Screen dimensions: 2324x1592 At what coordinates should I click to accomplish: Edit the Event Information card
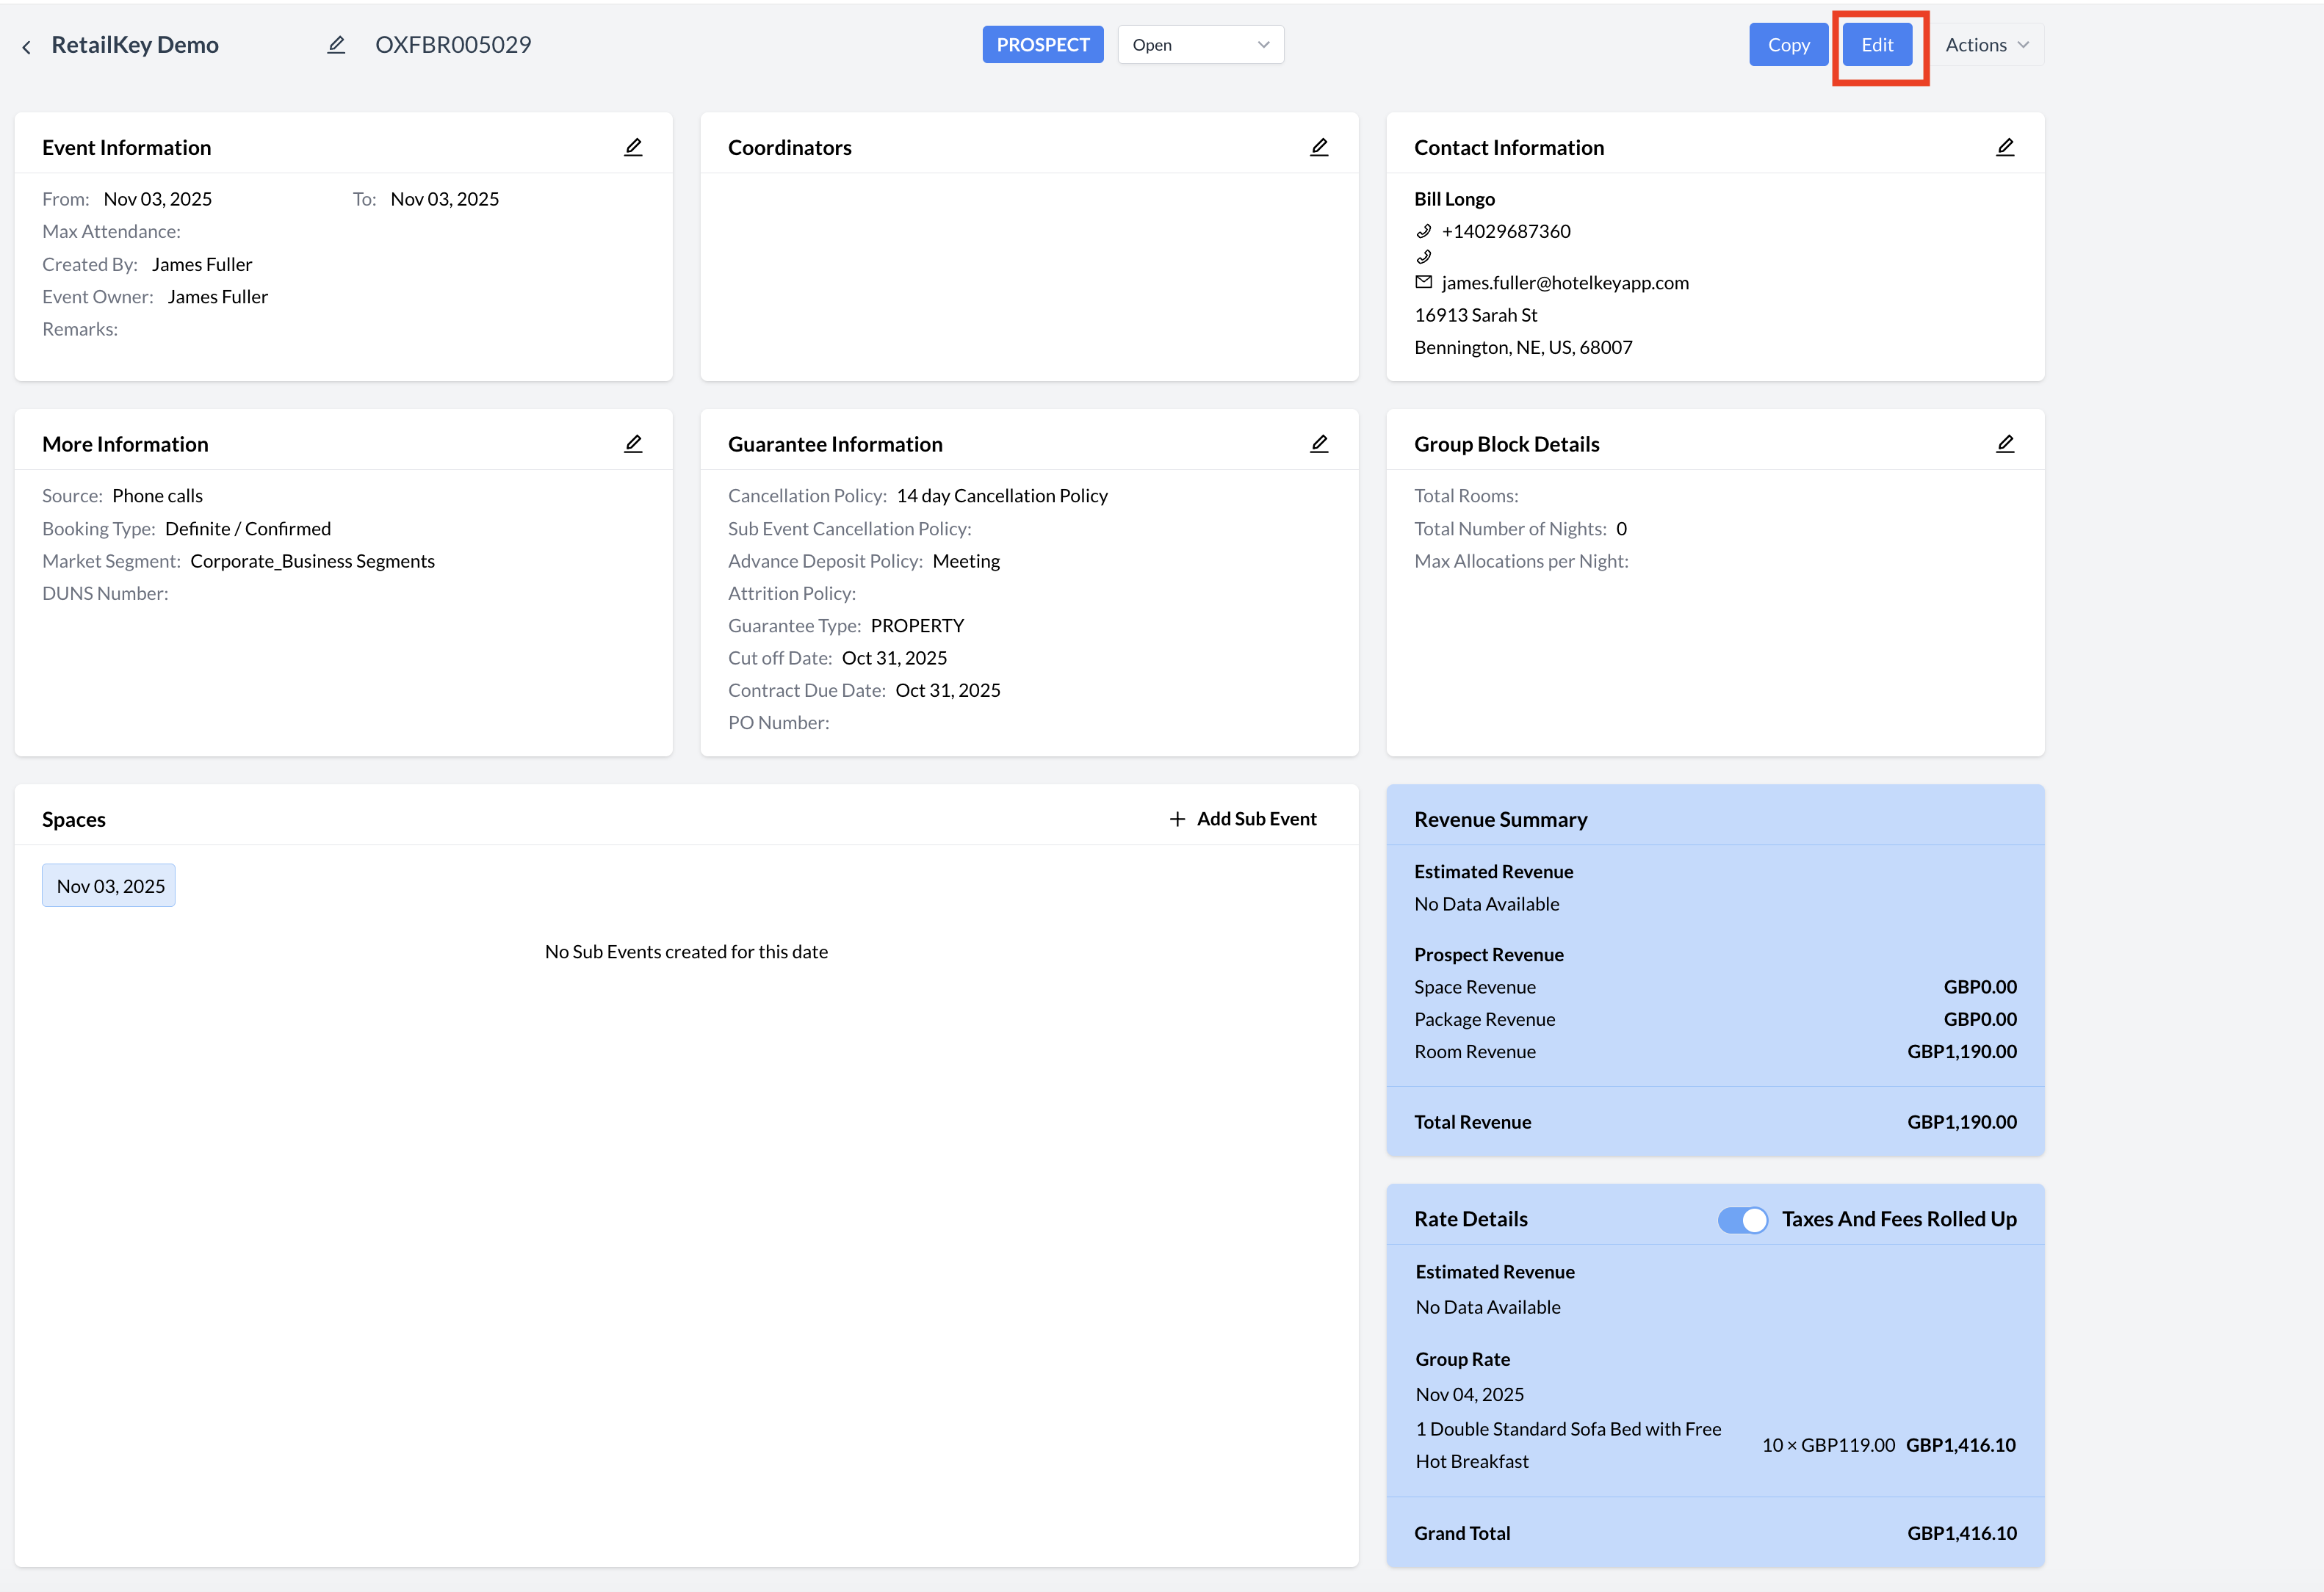(633, 147)
